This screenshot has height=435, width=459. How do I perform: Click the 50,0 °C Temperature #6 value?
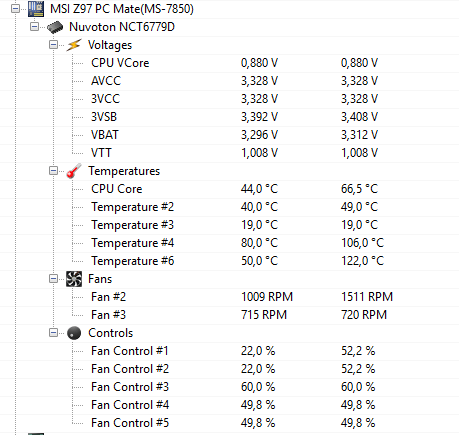pyautogui.click(x=259, y=261)
